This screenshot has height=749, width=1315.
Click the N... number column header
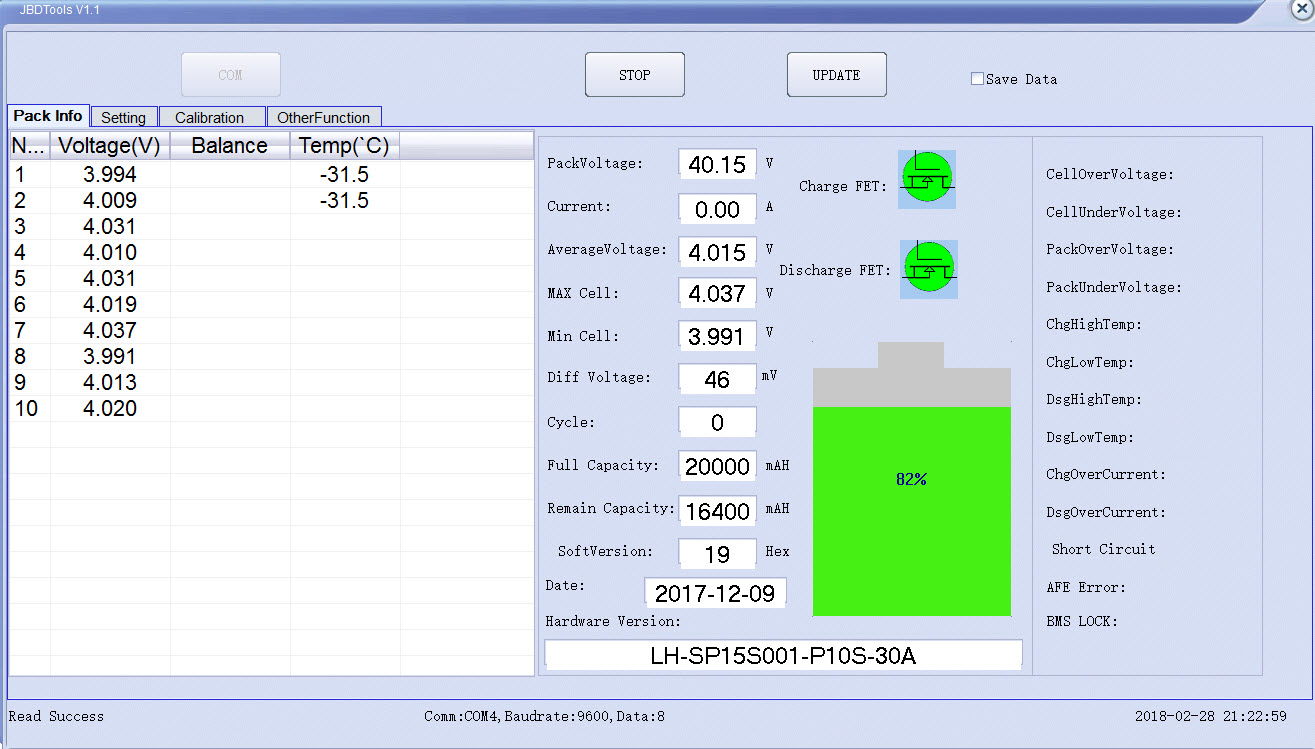(30, 146)
